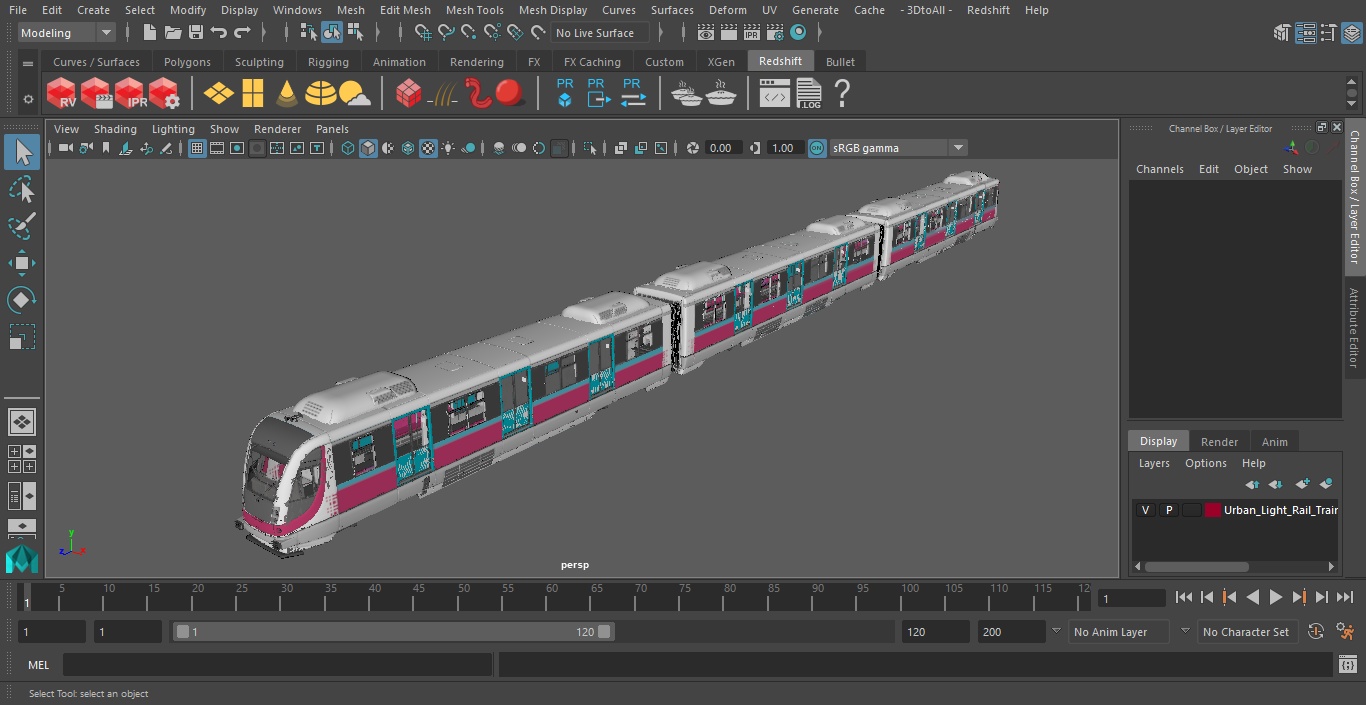Click the MEL command line input
The image size is (1366, 705).
click(x=277, y=665)
